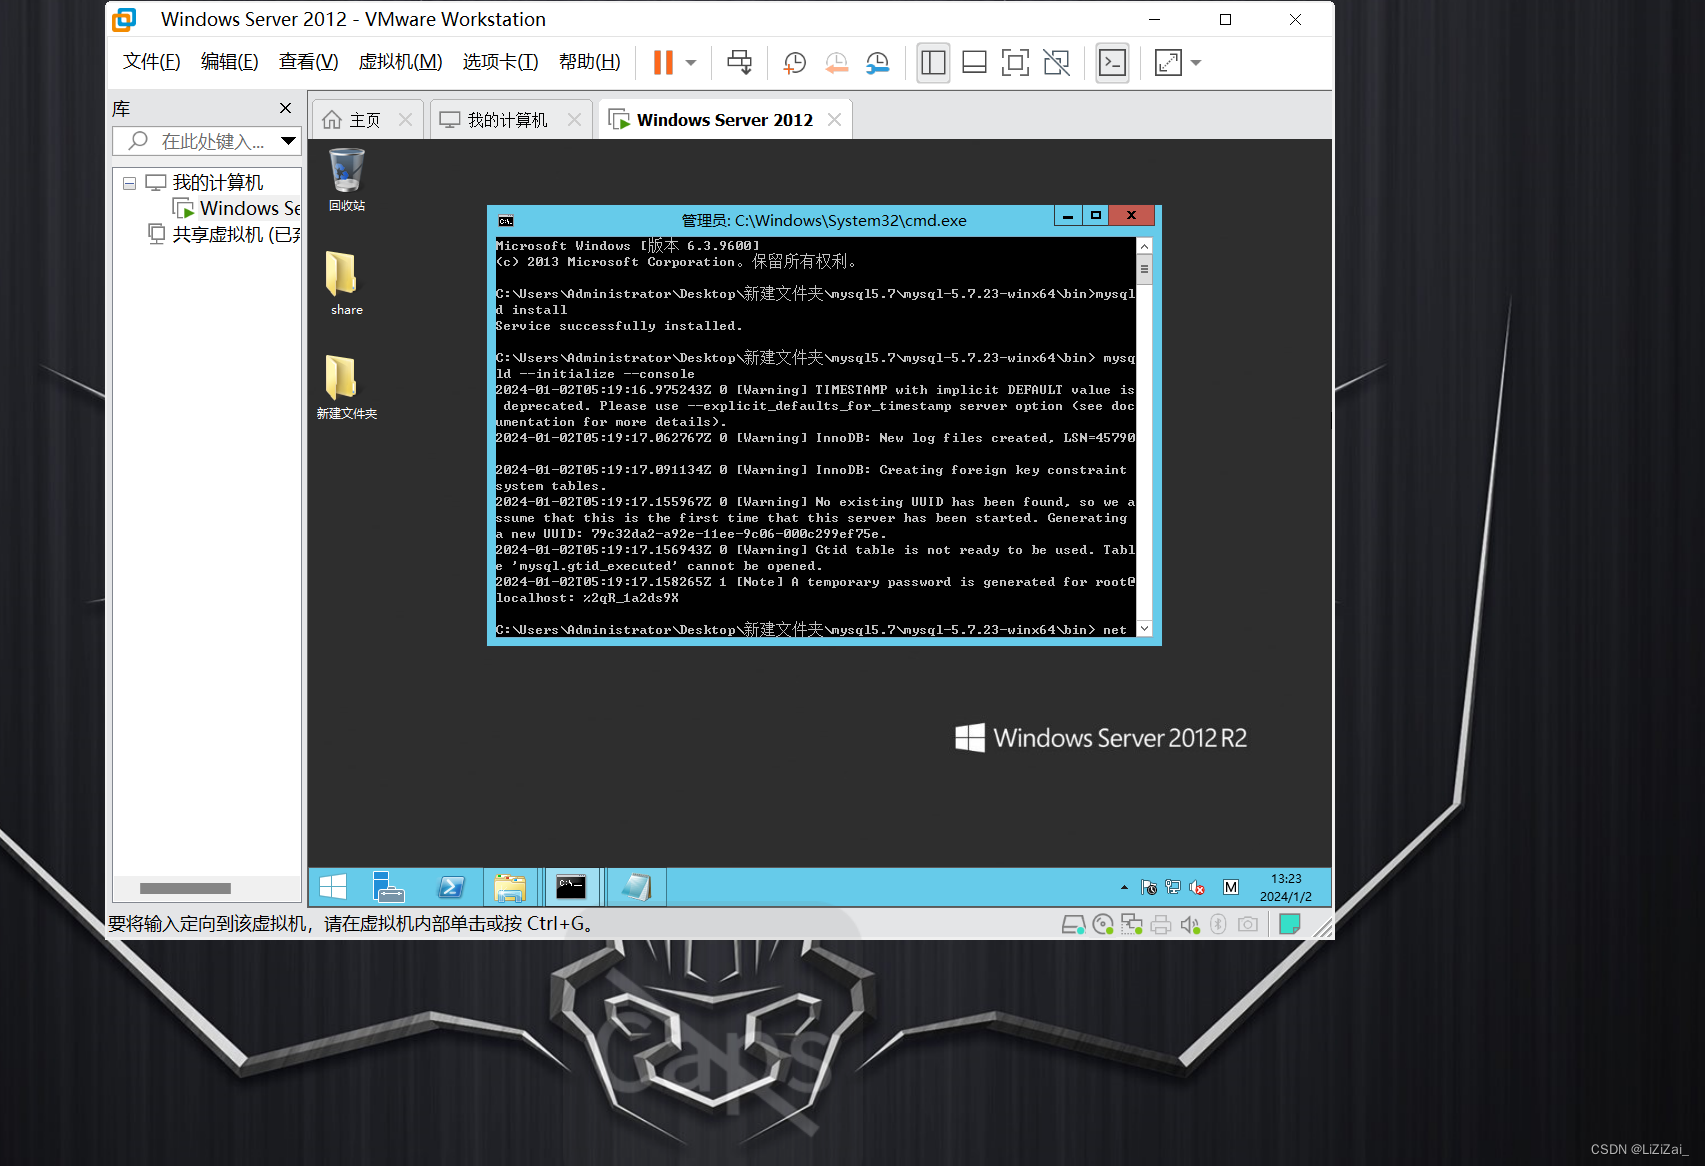This screenshot has width=1705, height=1166.
Task: Enter full screen mode
Action: click(1015, 62)
